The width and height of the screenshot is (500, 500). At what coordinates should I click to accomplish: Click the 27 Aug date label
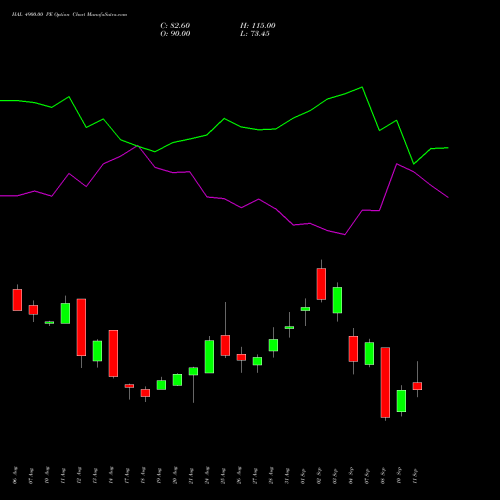tap(255, 475)
